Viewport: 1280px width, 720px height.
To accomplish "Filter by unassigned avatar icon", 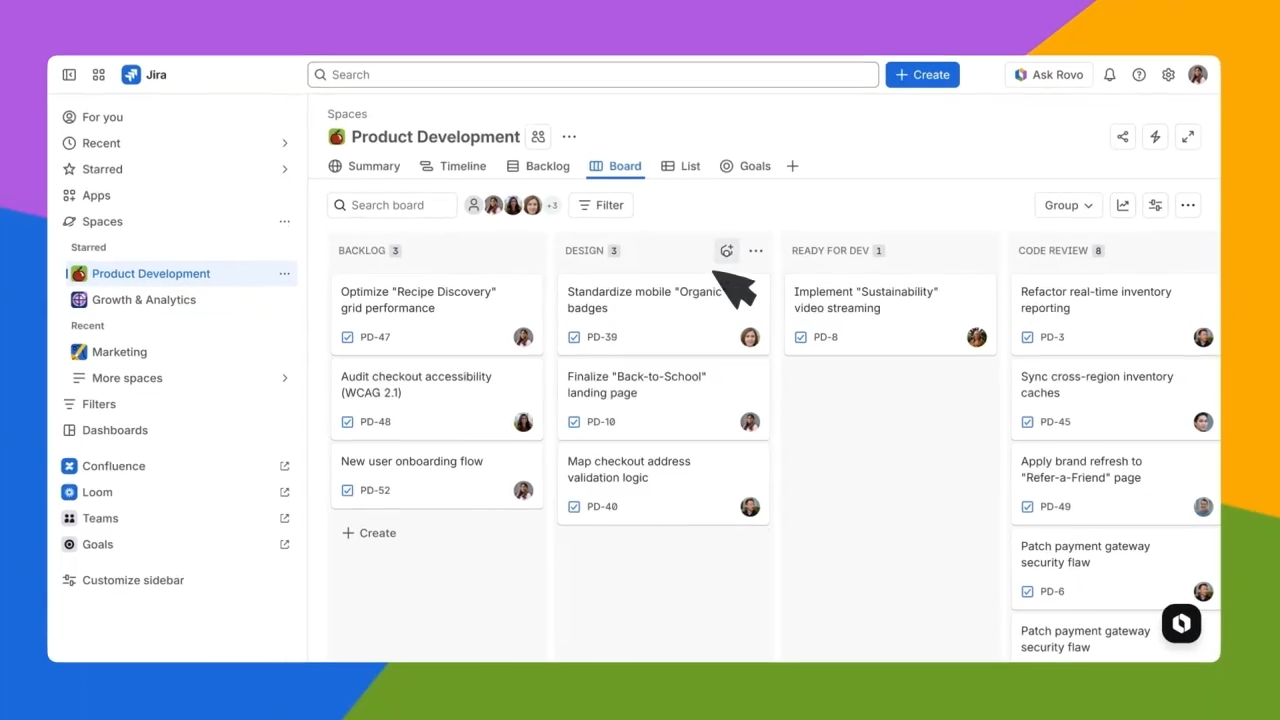I will (474, 205).
